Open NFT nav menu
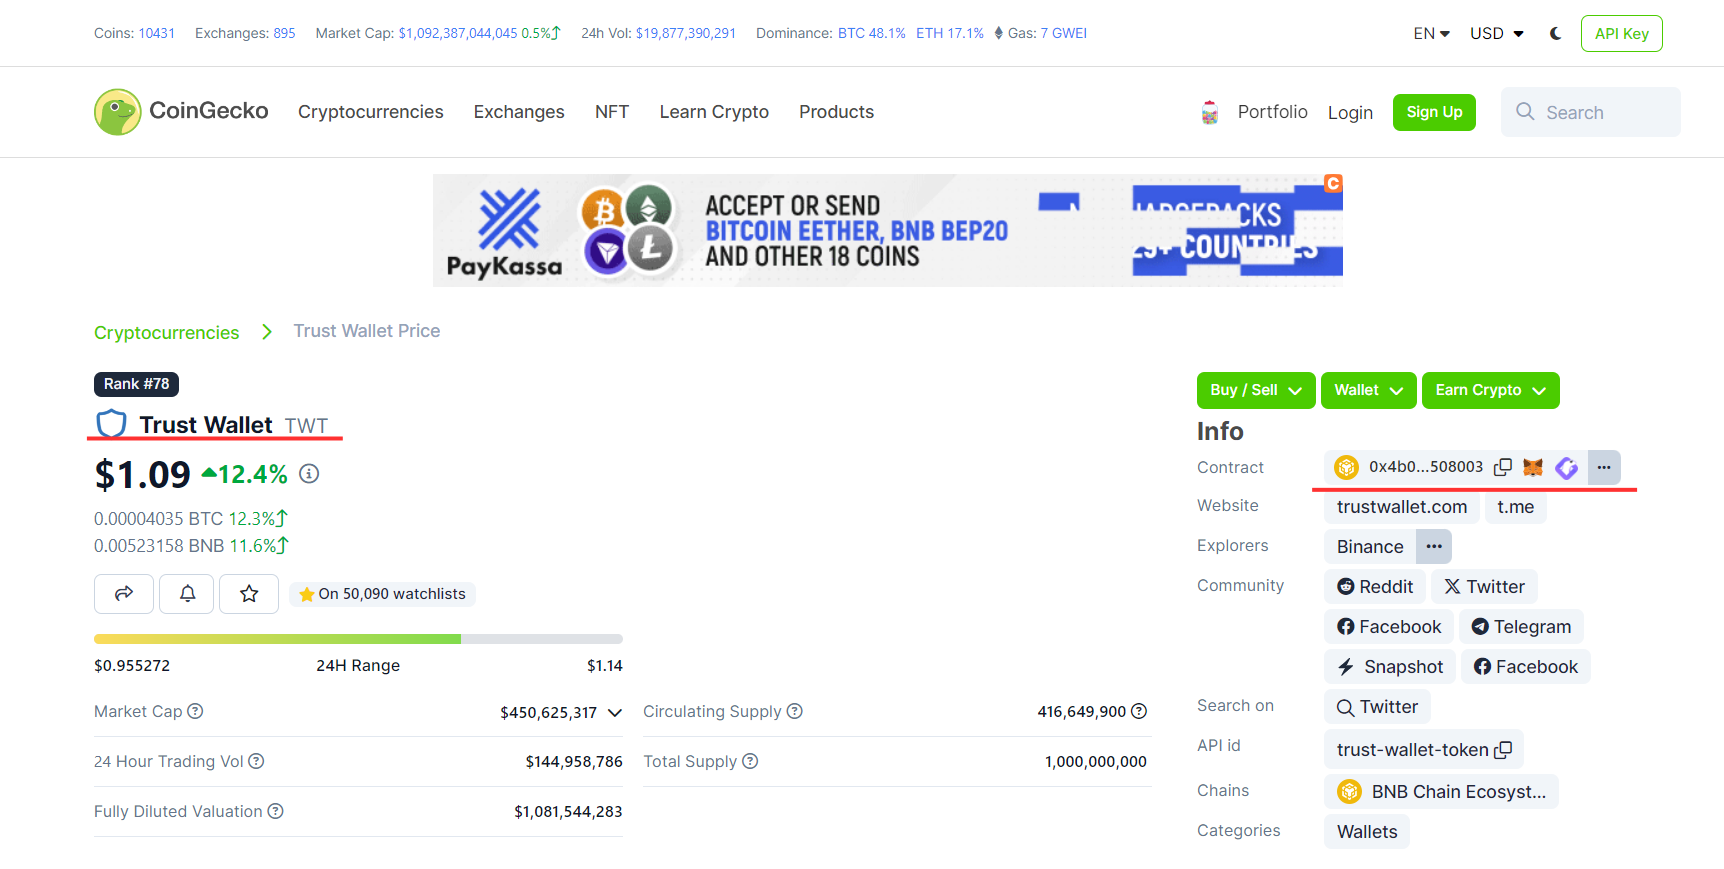Image resolution: width=1724 pixels, height=869 pixels. 612,112
